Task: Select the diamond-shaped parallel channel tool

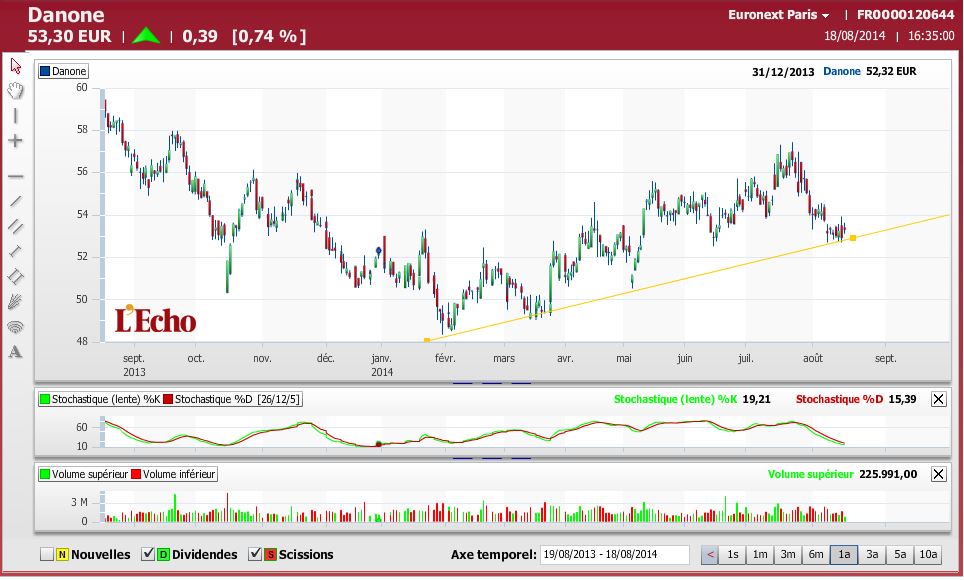Action: [x=15, y=276]
